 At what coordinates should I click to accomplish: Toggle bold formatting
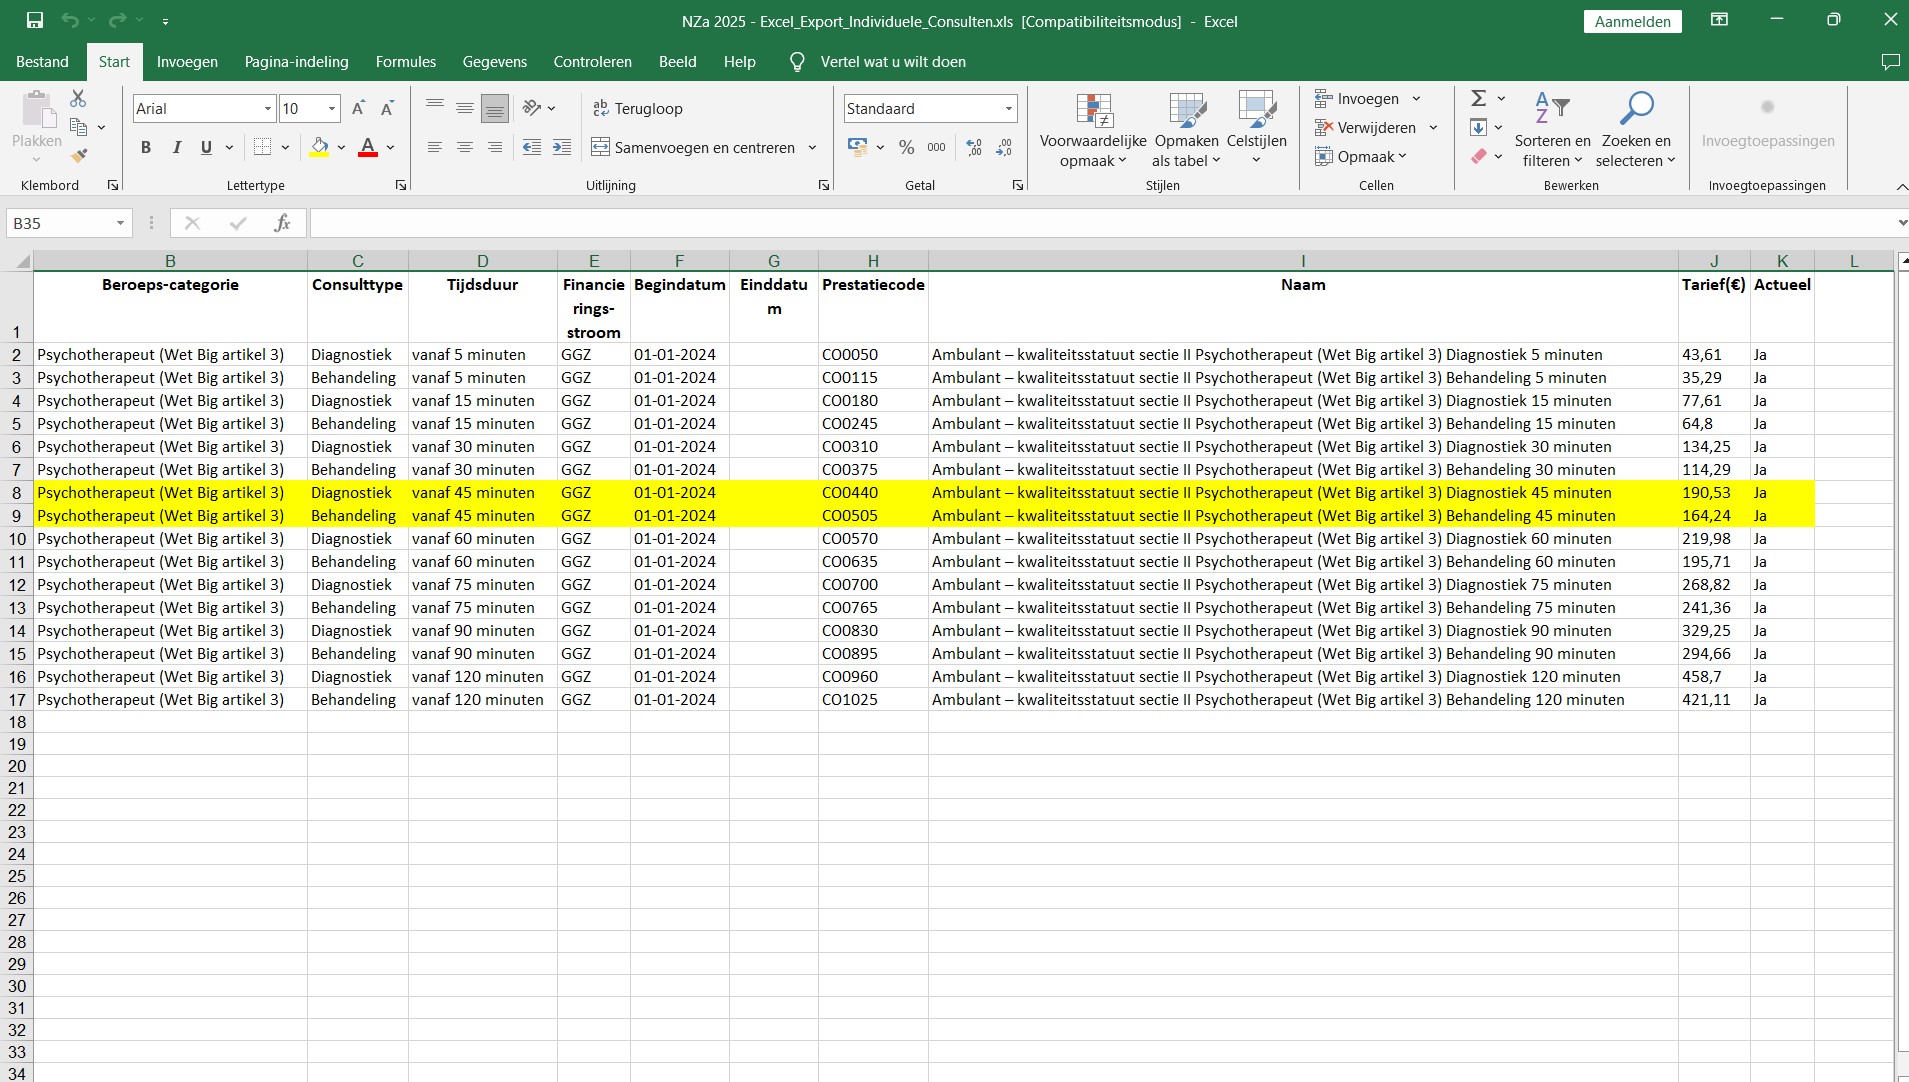pos(146,148)
